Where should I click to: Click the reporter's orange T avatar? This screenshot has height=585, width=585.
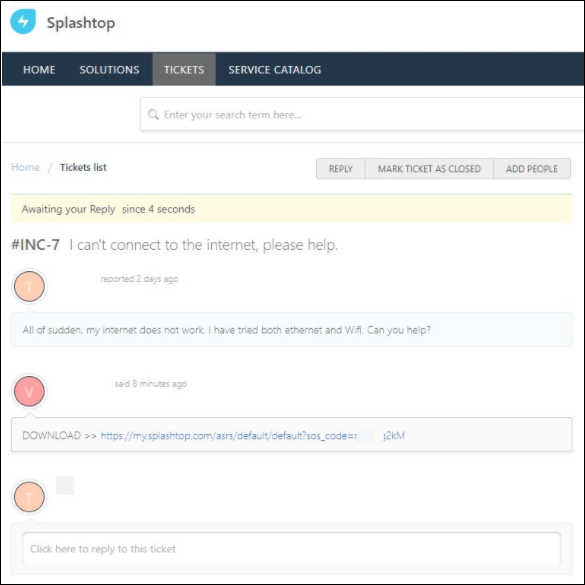[x=29, y=287]
